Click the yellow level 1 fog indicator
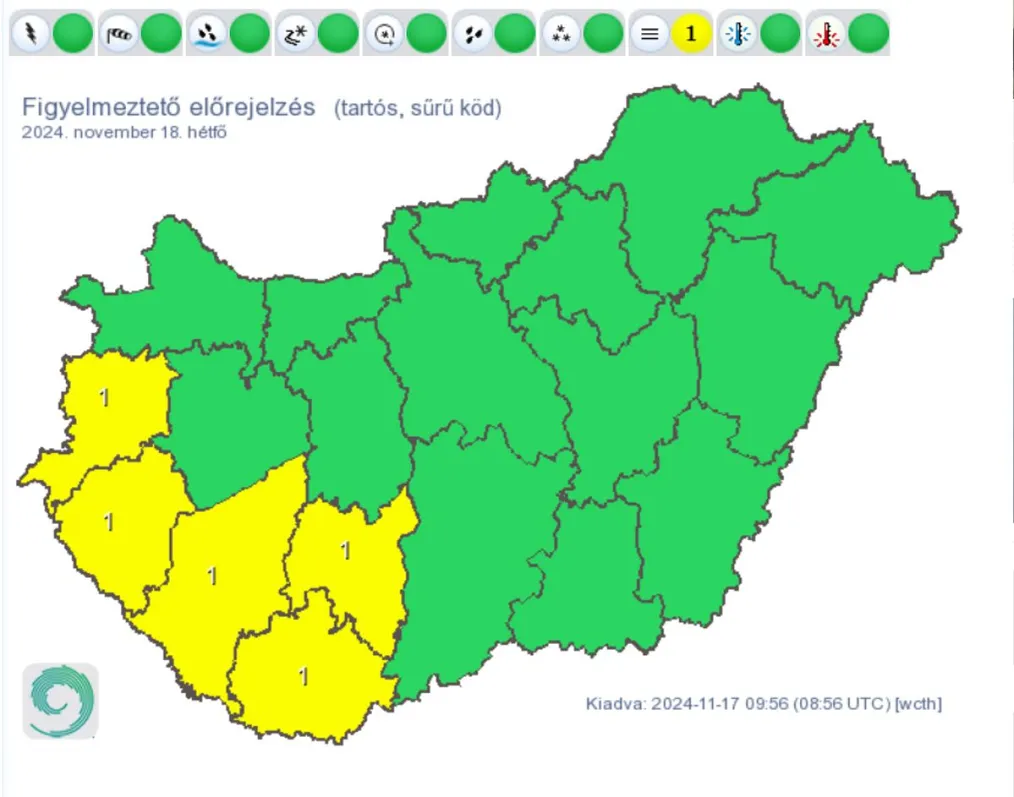This screenshot has width=1014, height=797. point(691,35)
